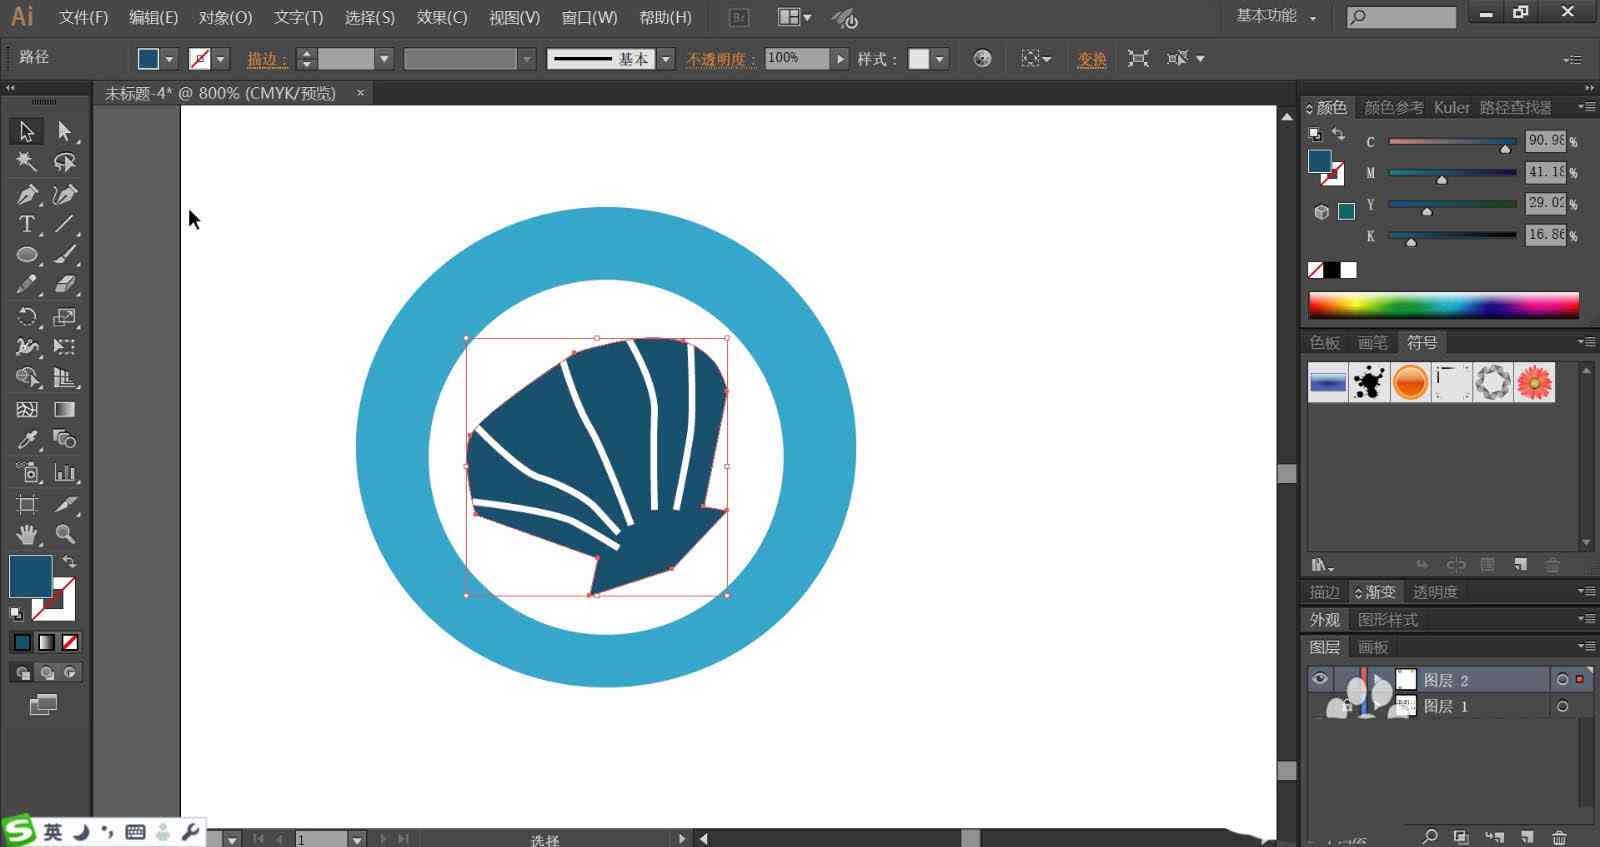The image size is (1600, 847).
Task: Open the 对象(O) menu
Action: click(225, 18)
